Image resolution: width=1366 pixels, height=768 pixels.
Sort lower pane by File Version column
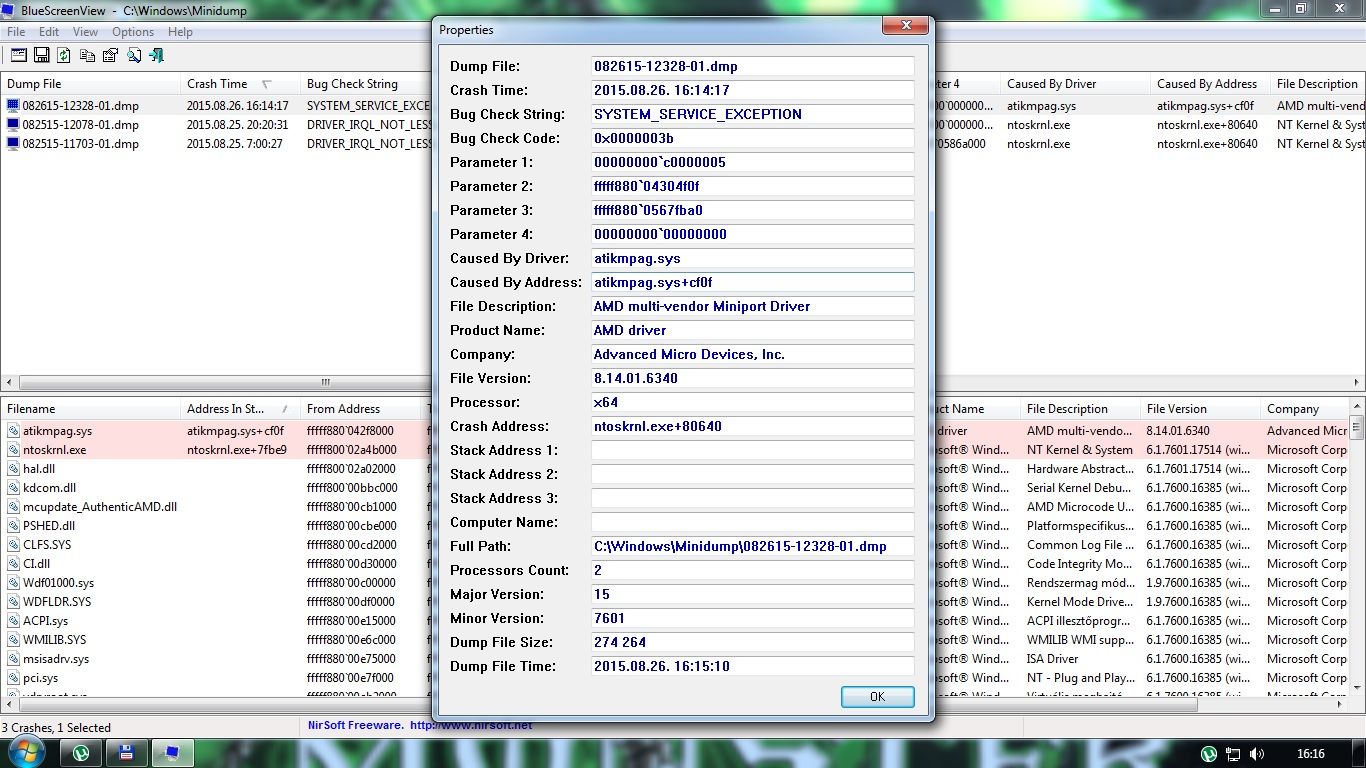[1200, 408]
